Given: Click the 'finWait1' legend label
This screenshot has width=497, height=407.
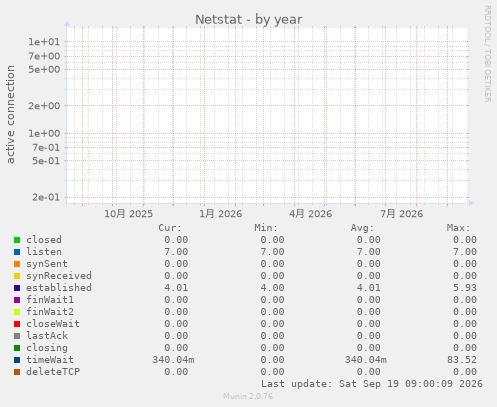Looking at the screenshot, I should 50,300.
